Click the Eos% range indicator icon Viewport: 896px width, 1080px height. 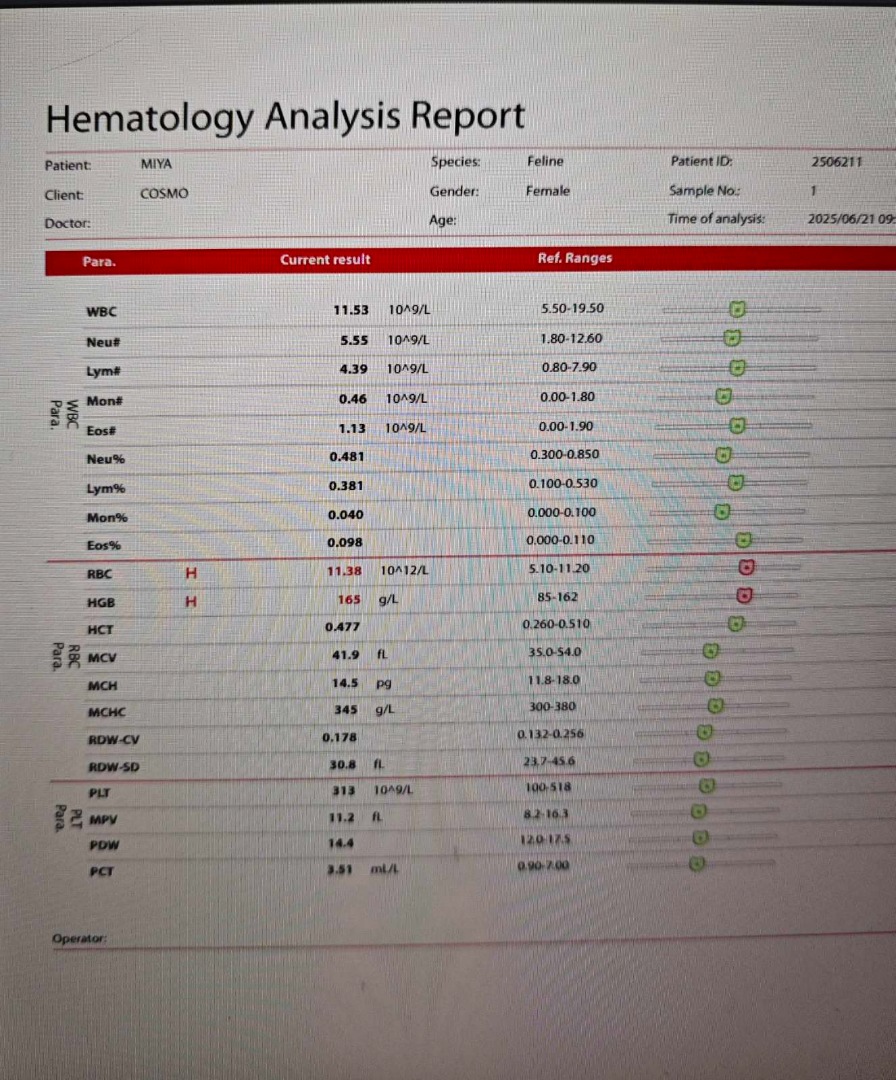(743, 539)
